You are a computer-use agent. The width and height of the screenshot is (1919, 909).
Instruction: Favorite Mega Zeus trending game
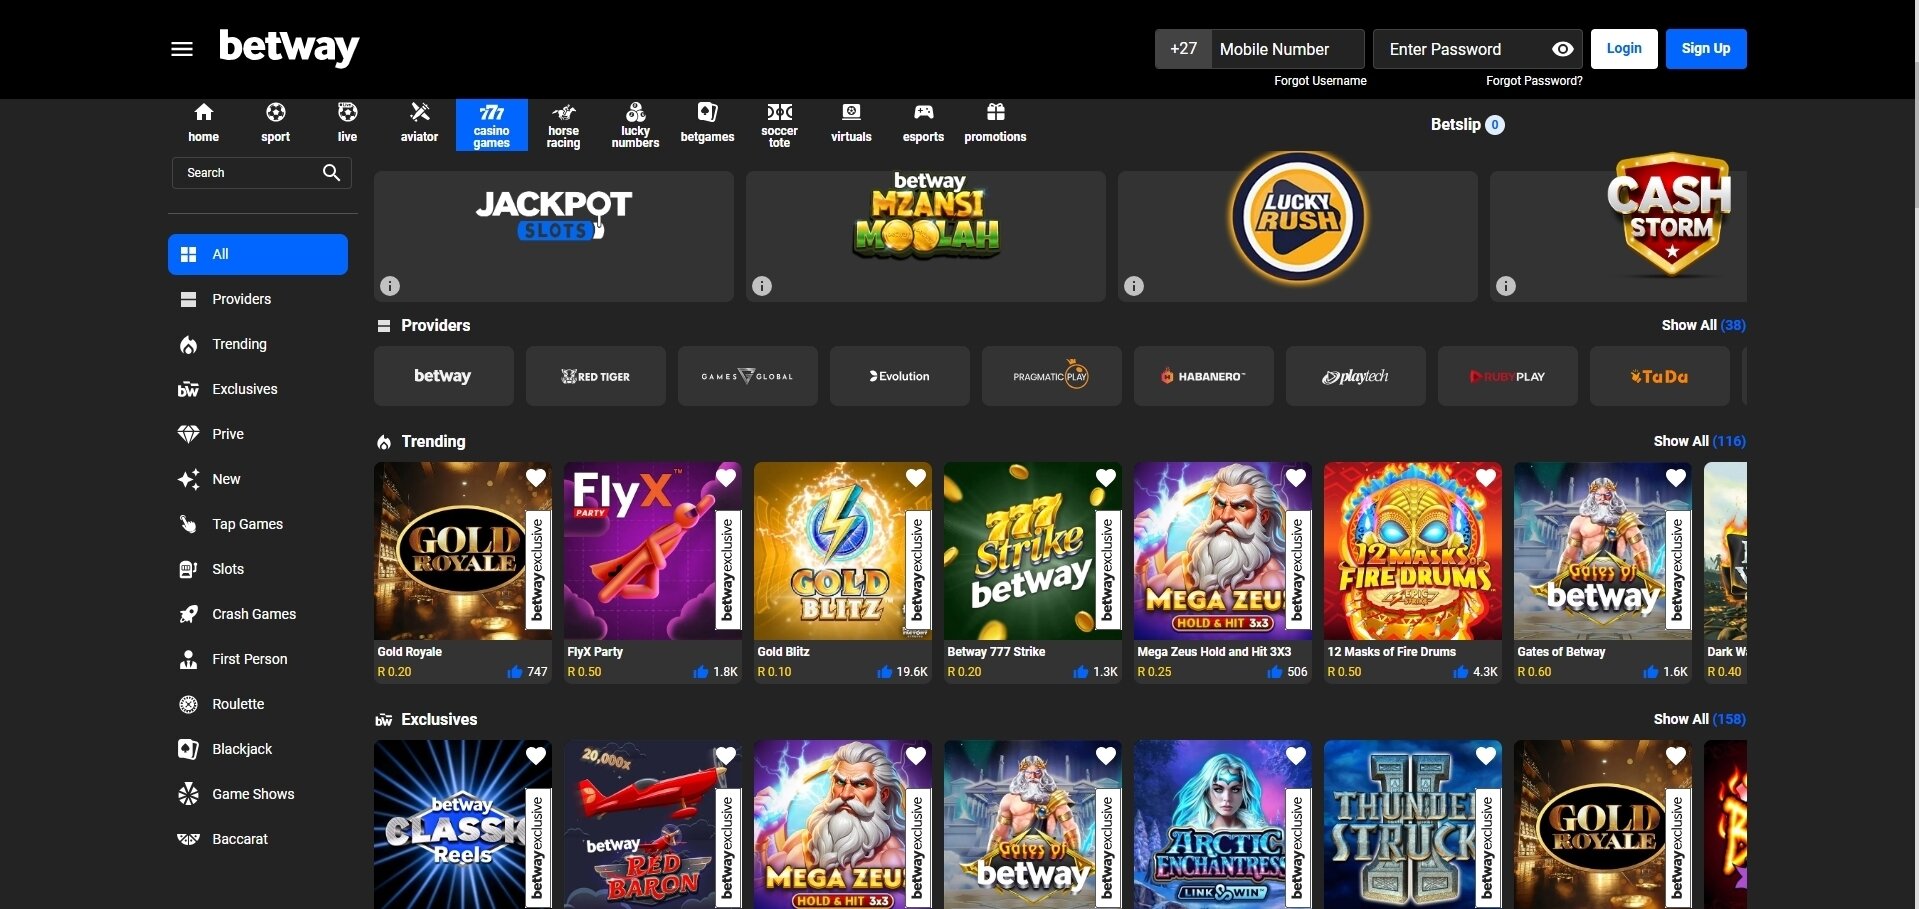click(x=1296, y=478)
